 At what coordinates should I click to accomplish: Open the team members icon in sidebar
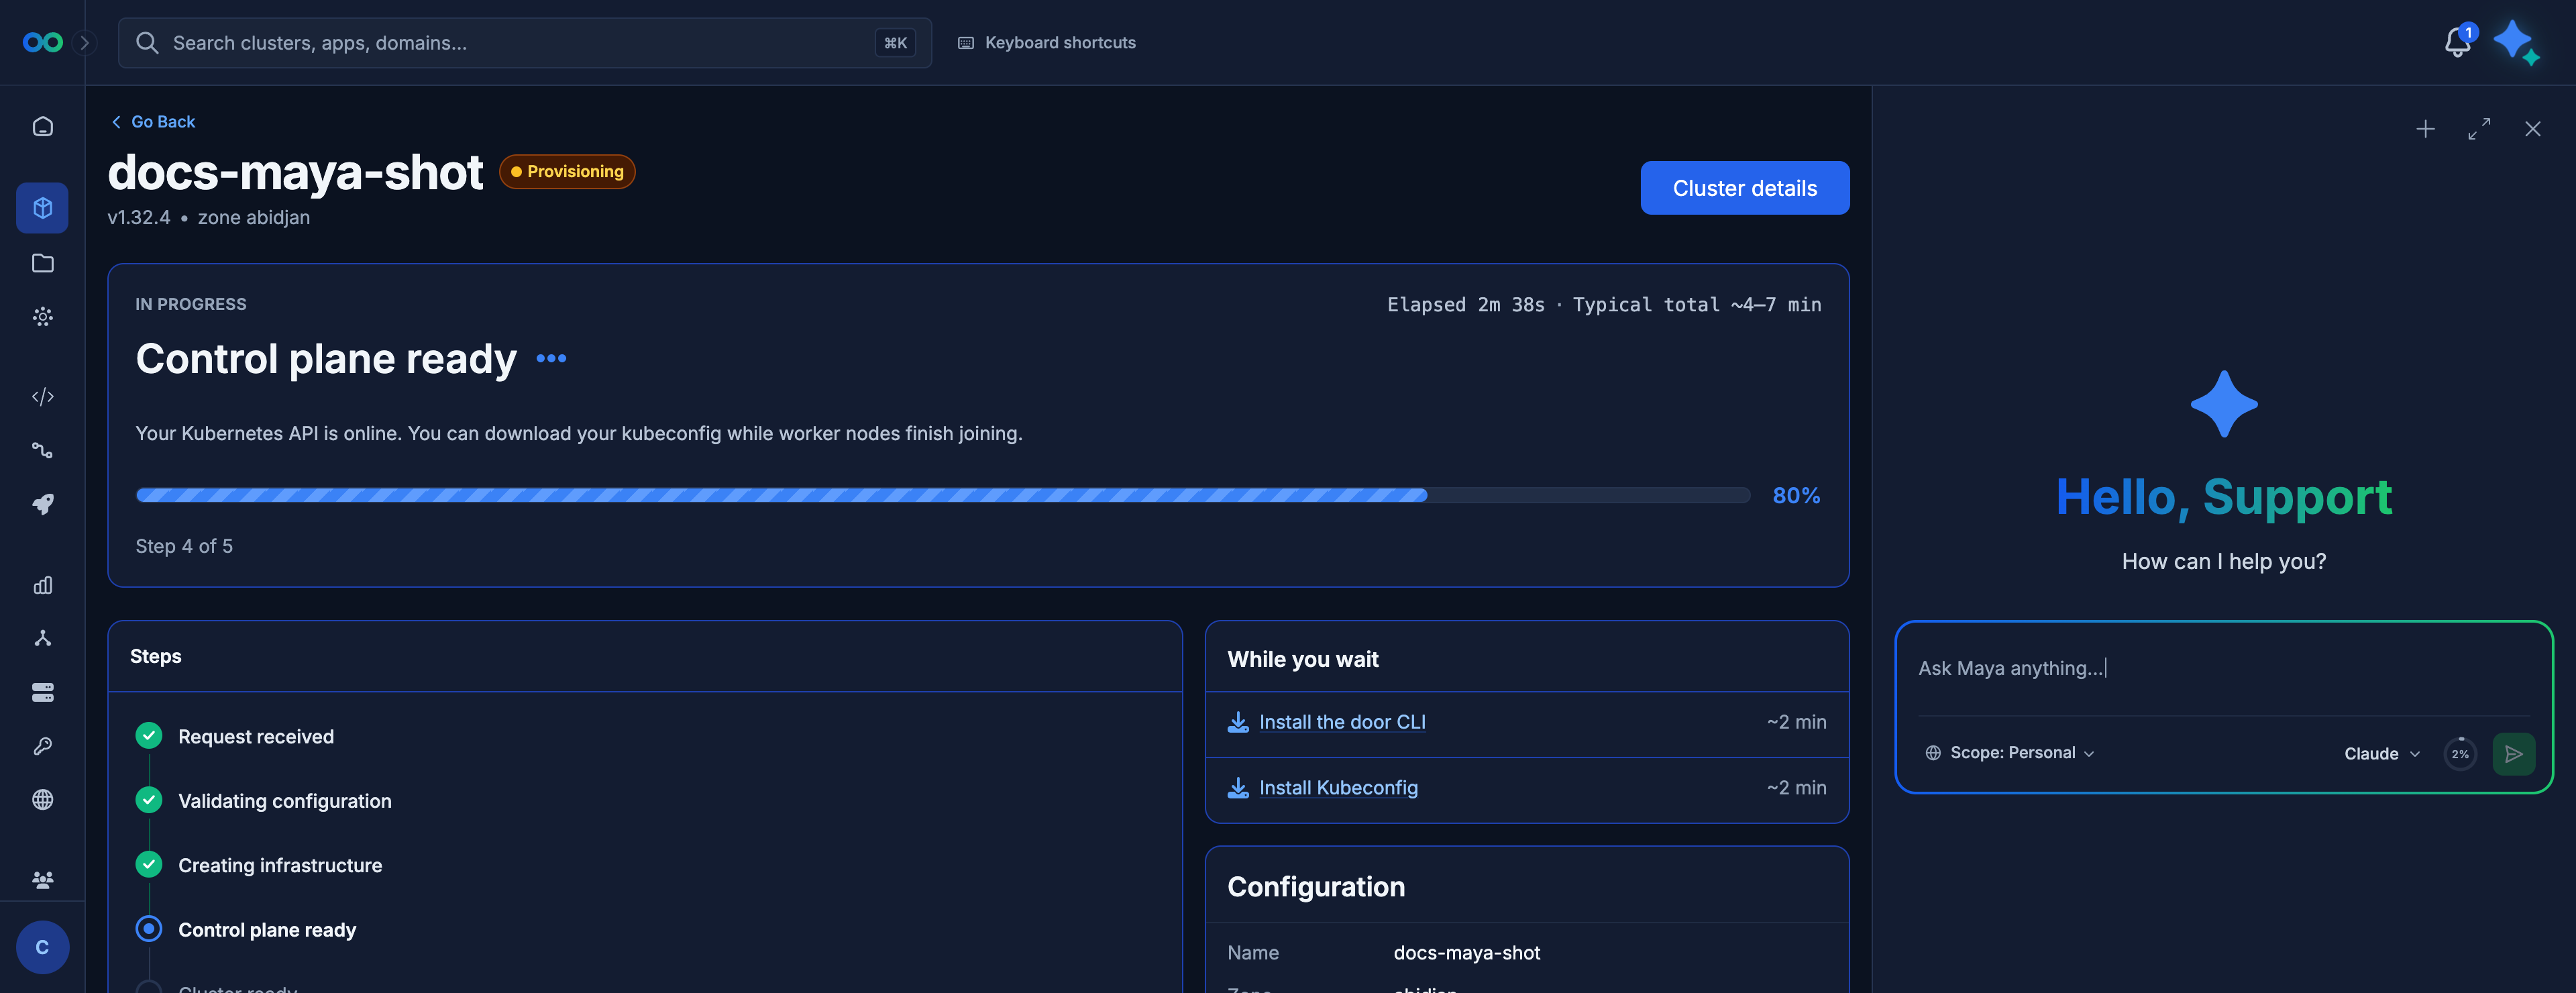pyautogui.click(x=43, y=880)
